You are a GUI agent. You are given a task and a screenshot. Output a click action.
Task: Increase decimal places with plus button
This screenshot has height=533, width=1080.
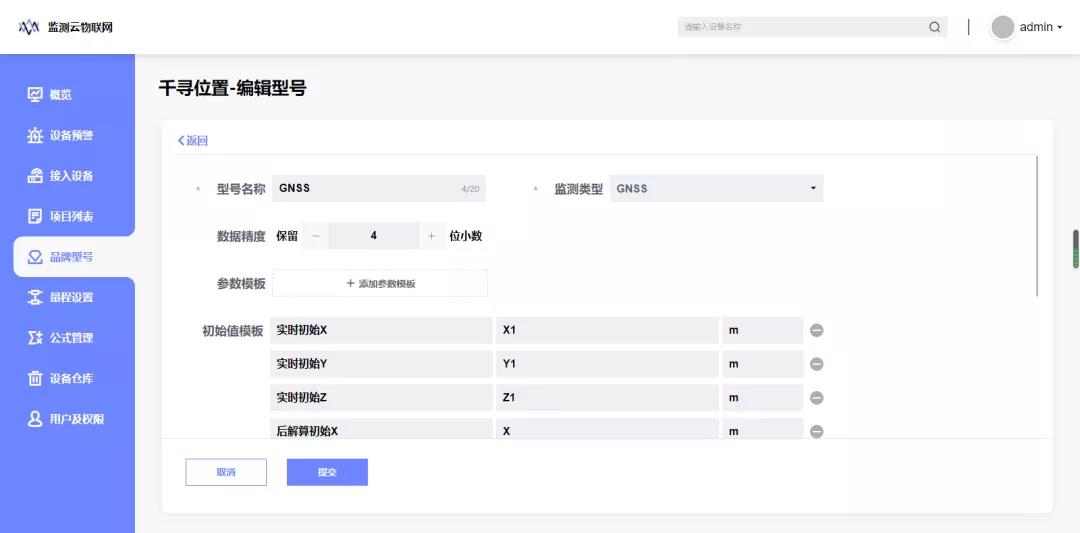(x=432, y=236)
